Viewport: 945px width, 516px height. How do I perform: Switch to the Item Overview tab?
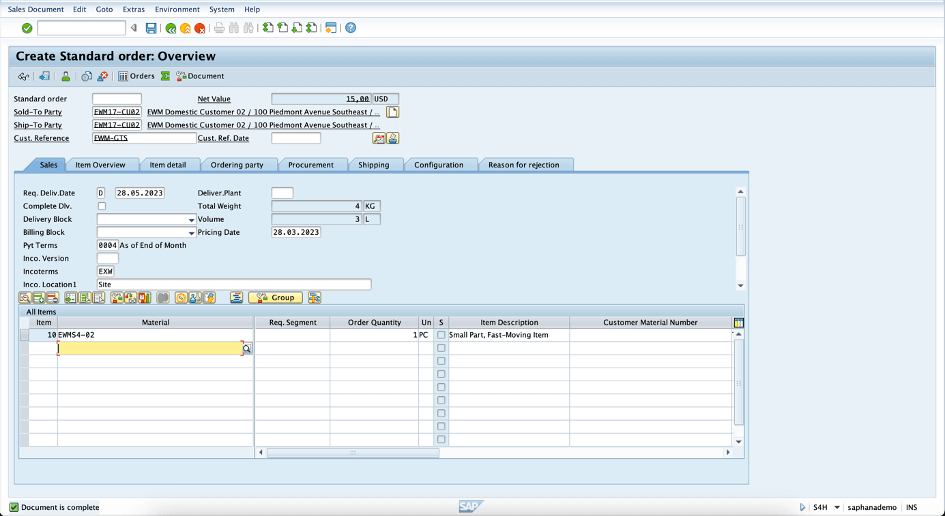point(100,165)
